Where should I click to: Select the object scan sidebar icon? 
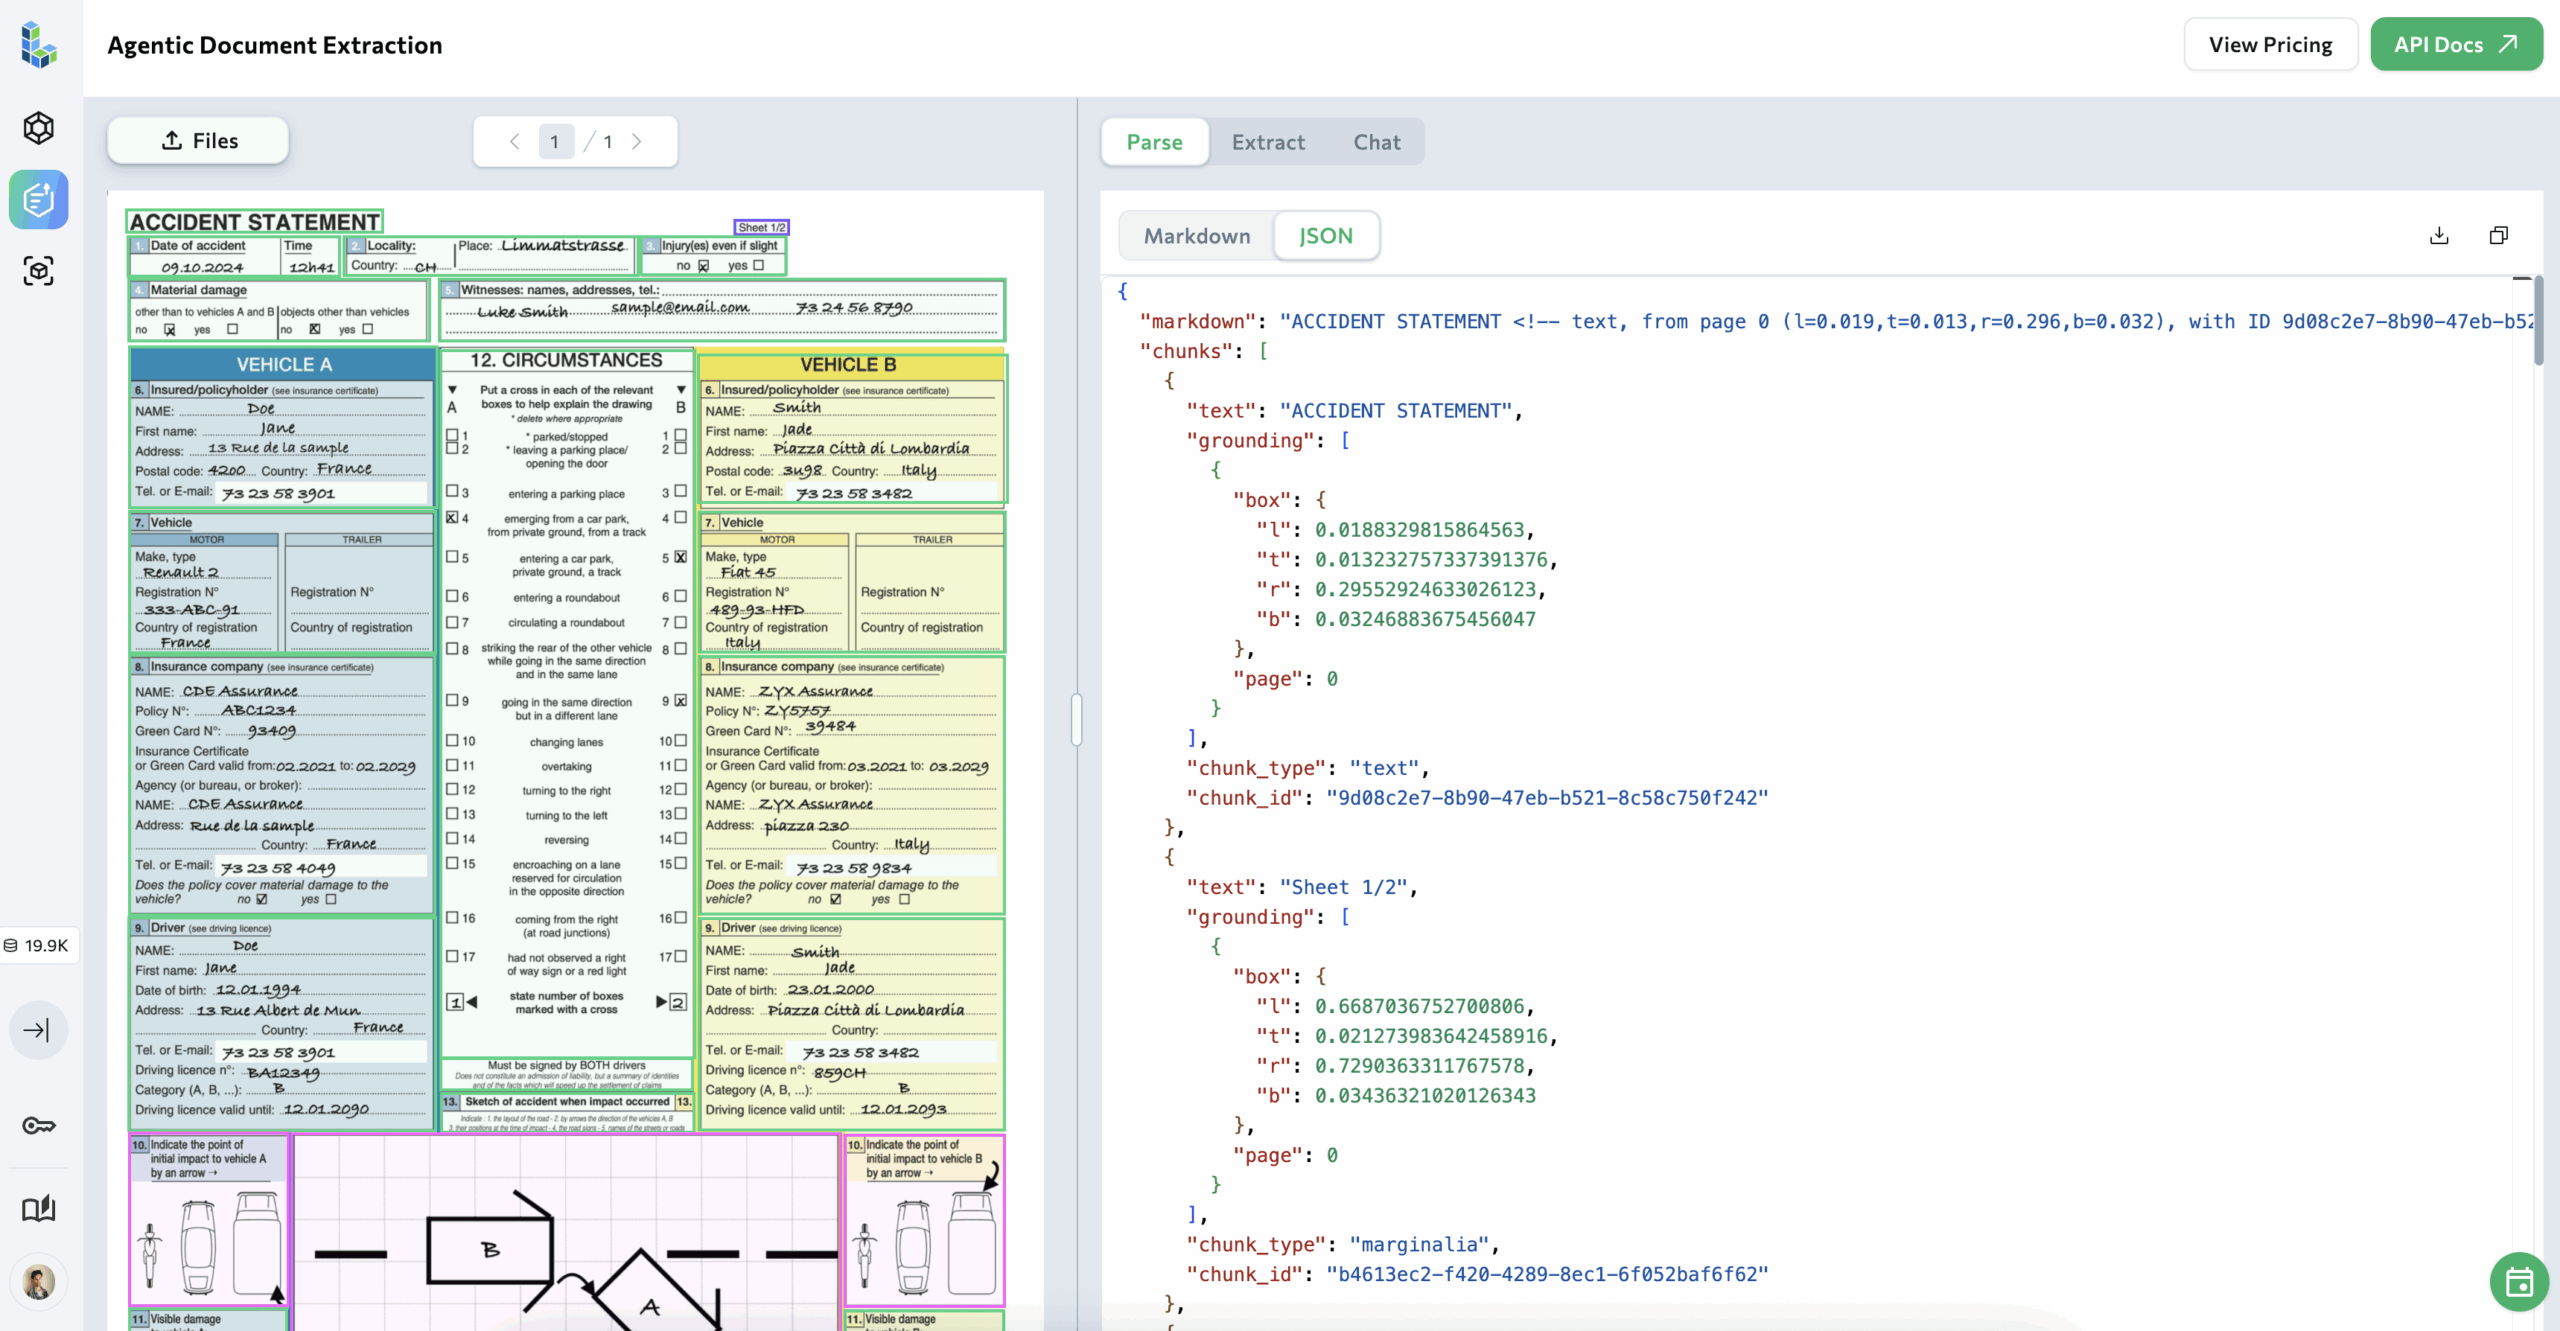click(39, 271)
